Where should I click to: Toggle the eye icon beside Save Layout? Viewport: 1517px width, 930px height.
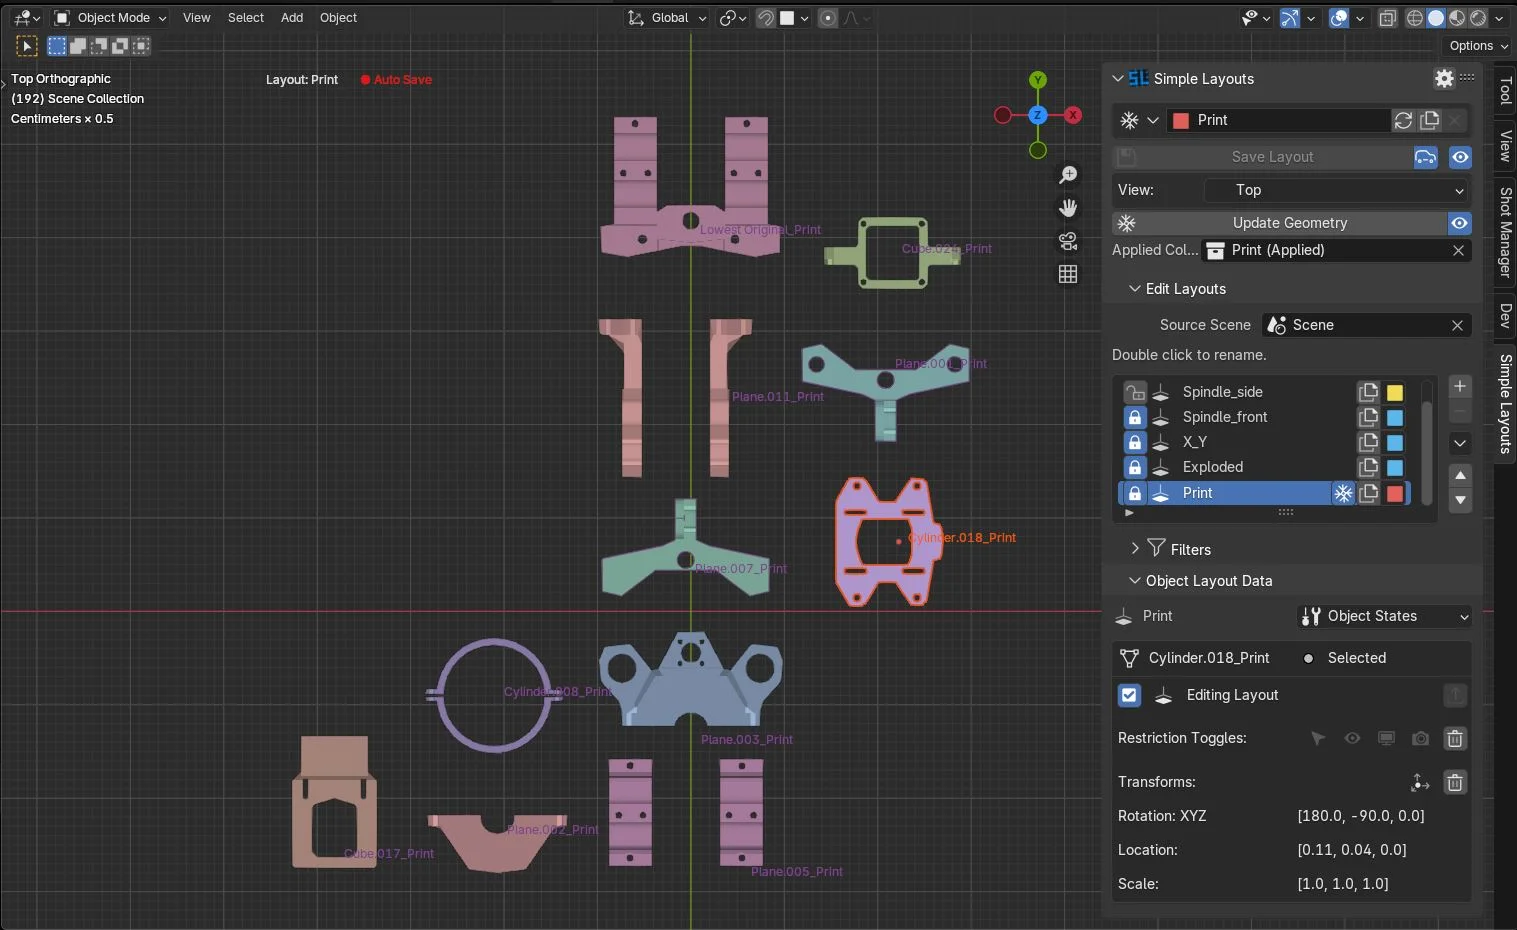[x=1460, y=157]
